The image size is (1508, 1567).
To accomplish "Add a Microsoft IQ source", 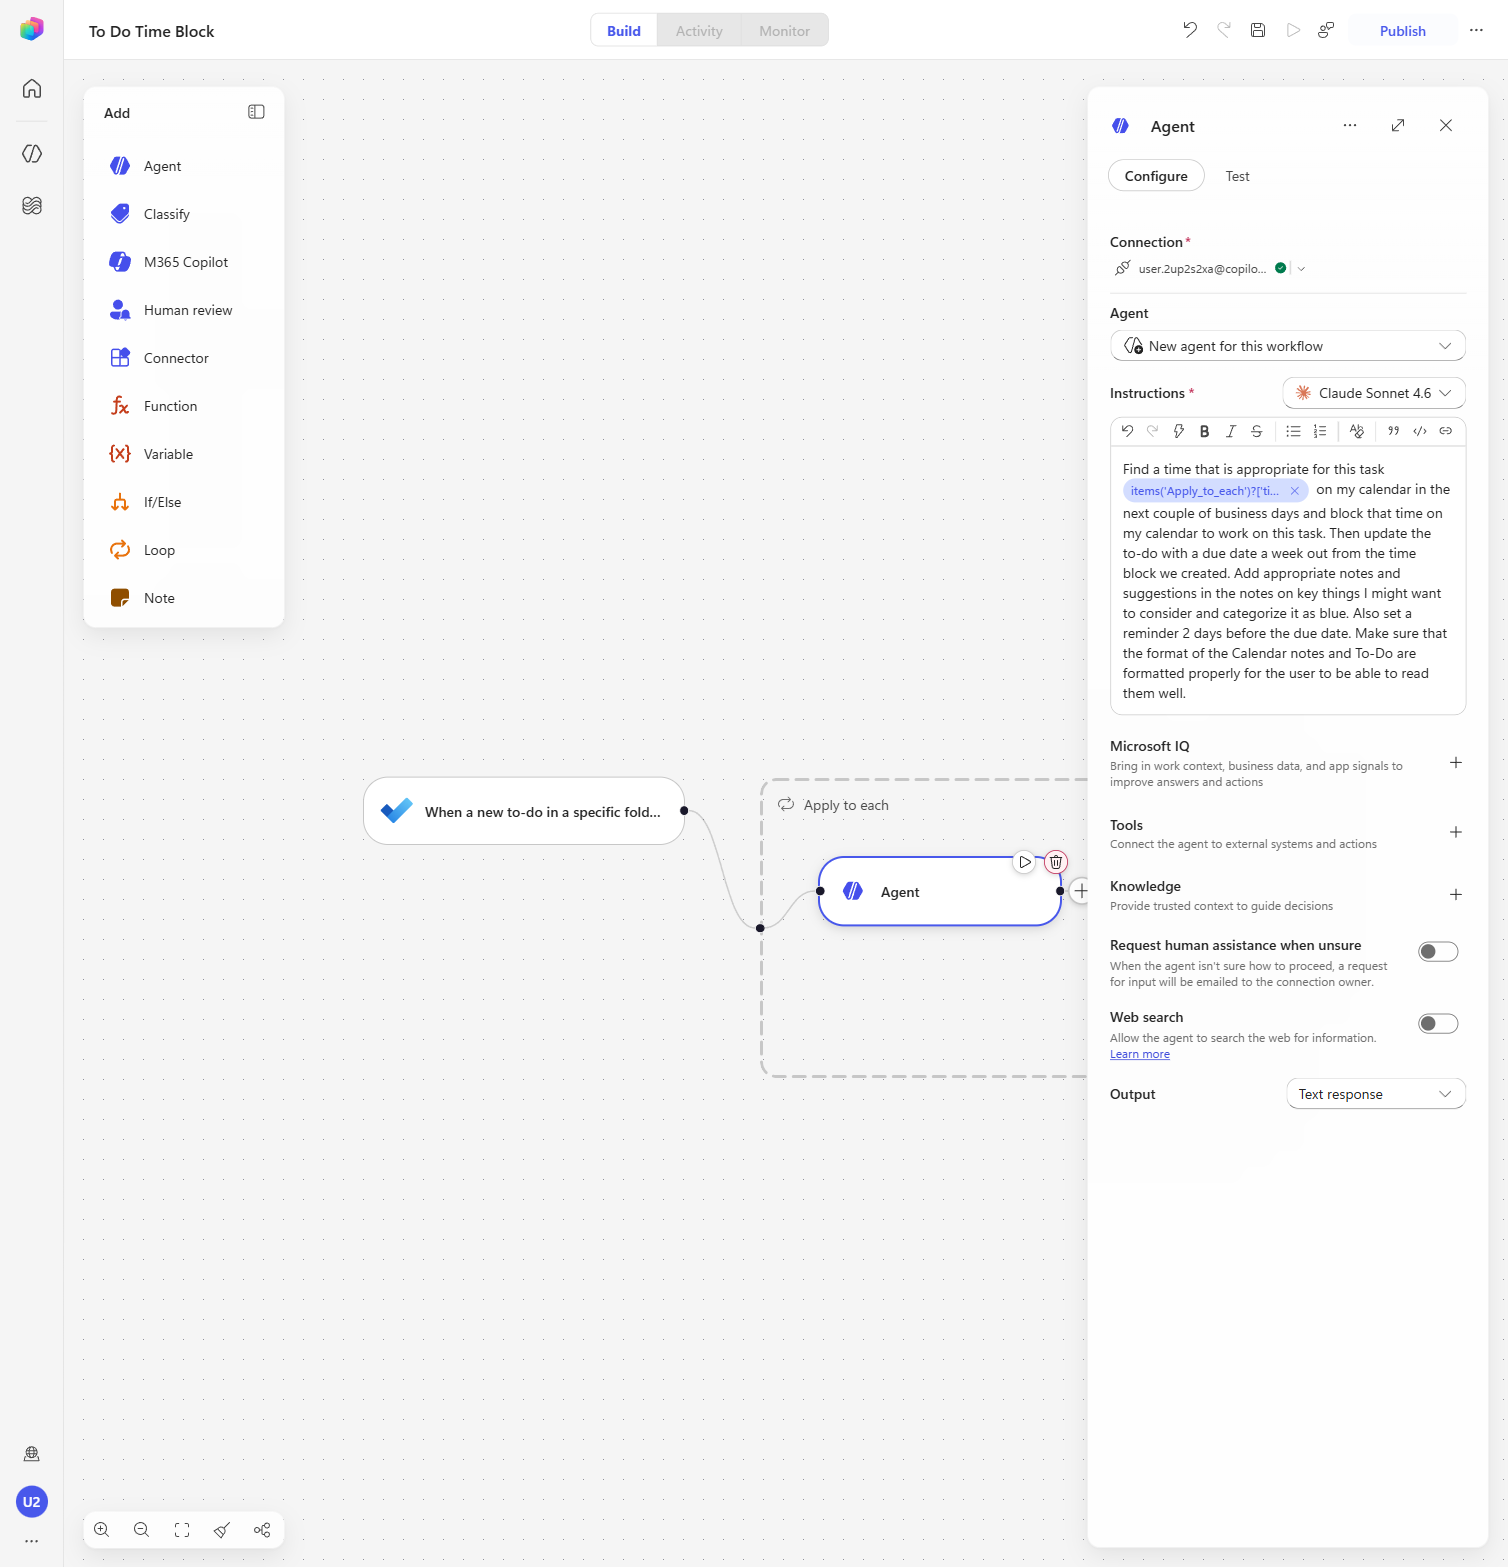I will coord(1456,762).
